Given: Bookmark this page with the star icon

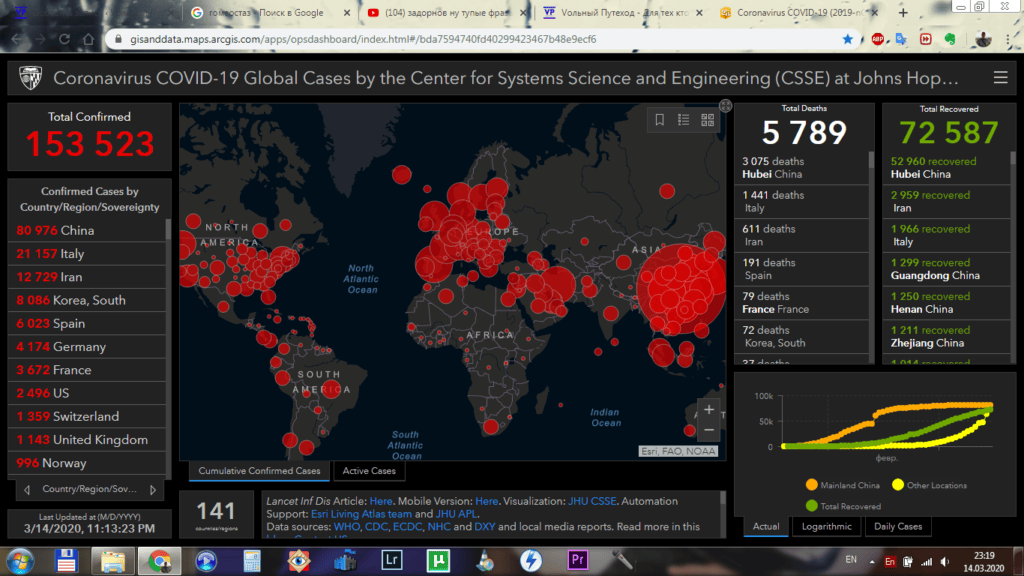Looking at the screenshot, I should [x=848, y=39].
